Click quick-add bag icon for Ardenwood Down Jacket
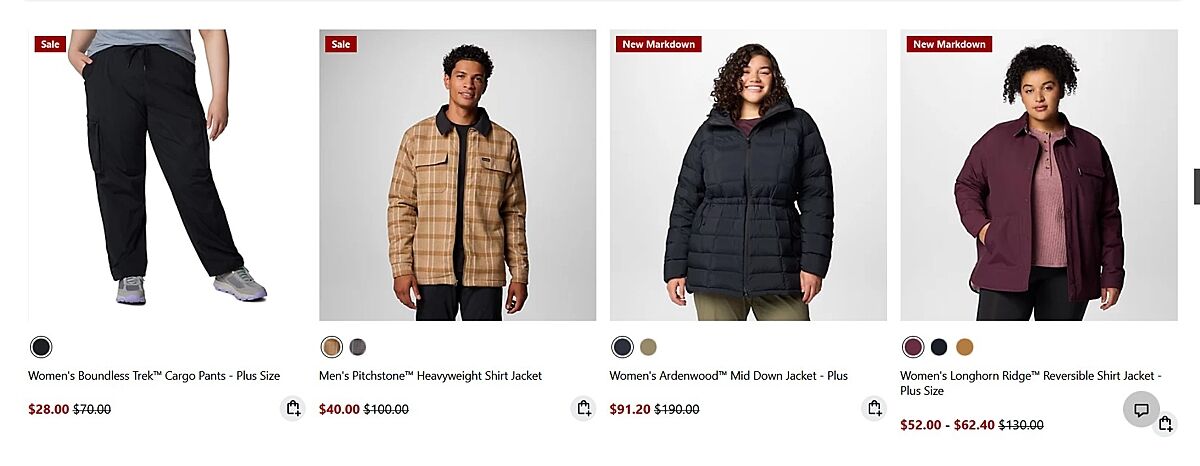This screenshot has height=466, width=1200. point(874,408)
